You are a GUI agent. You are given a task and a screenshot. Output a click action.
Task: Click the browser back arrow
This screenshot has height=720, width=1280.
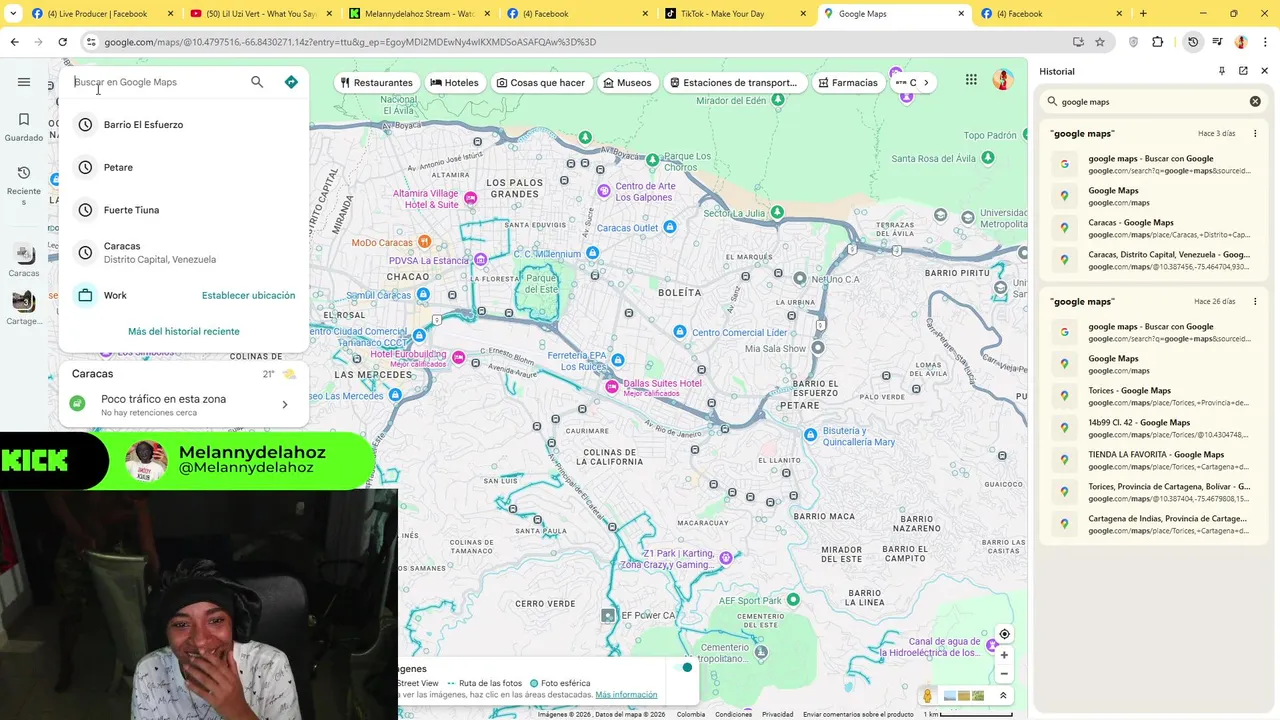pos(14,42)
